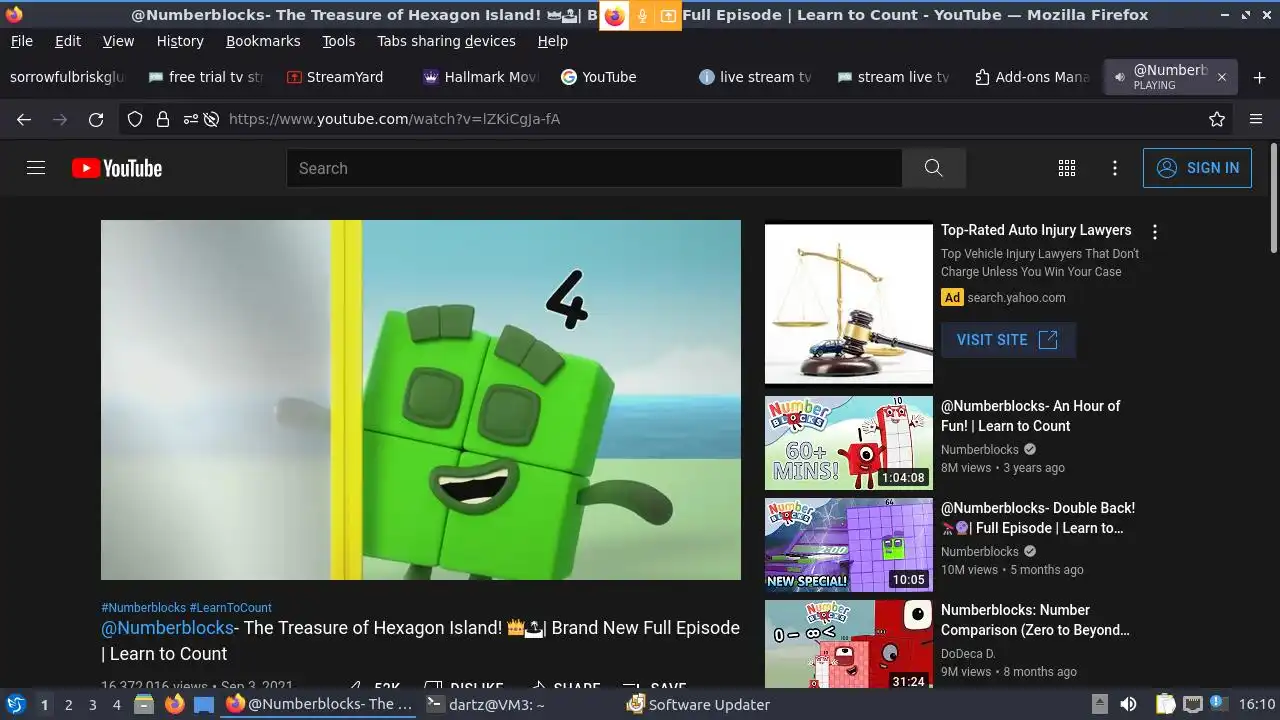Open Number Comparison video thumbnail
Image resolution: width=1280 pixels, height=720 pixels.
[x=849, y=644]
